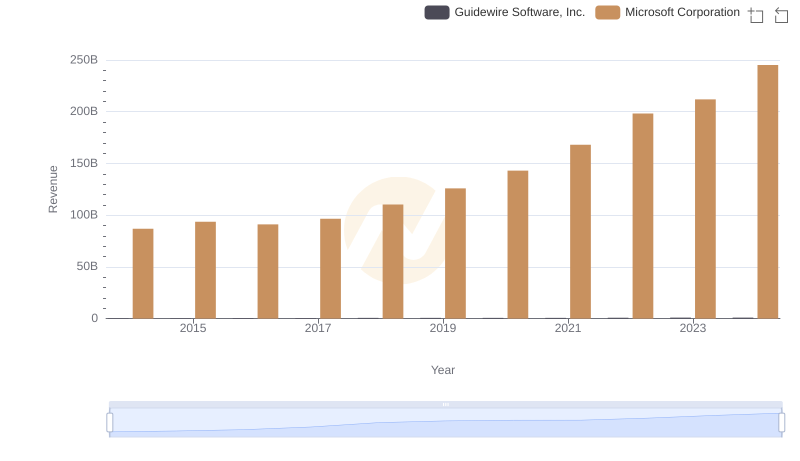Click the Year axis title
This screenshot has width=800, height=461.
(x=443, y=370)
